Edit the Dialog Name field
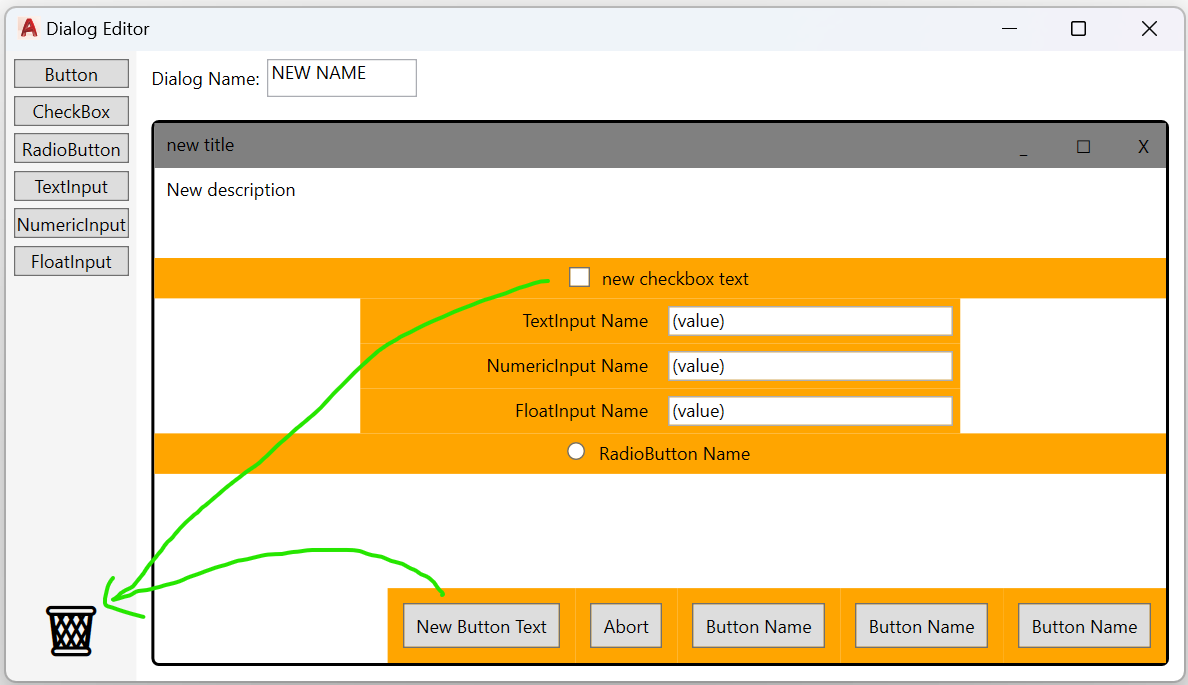The height and width of the screenshot is (685, 1188). (342, 78)
